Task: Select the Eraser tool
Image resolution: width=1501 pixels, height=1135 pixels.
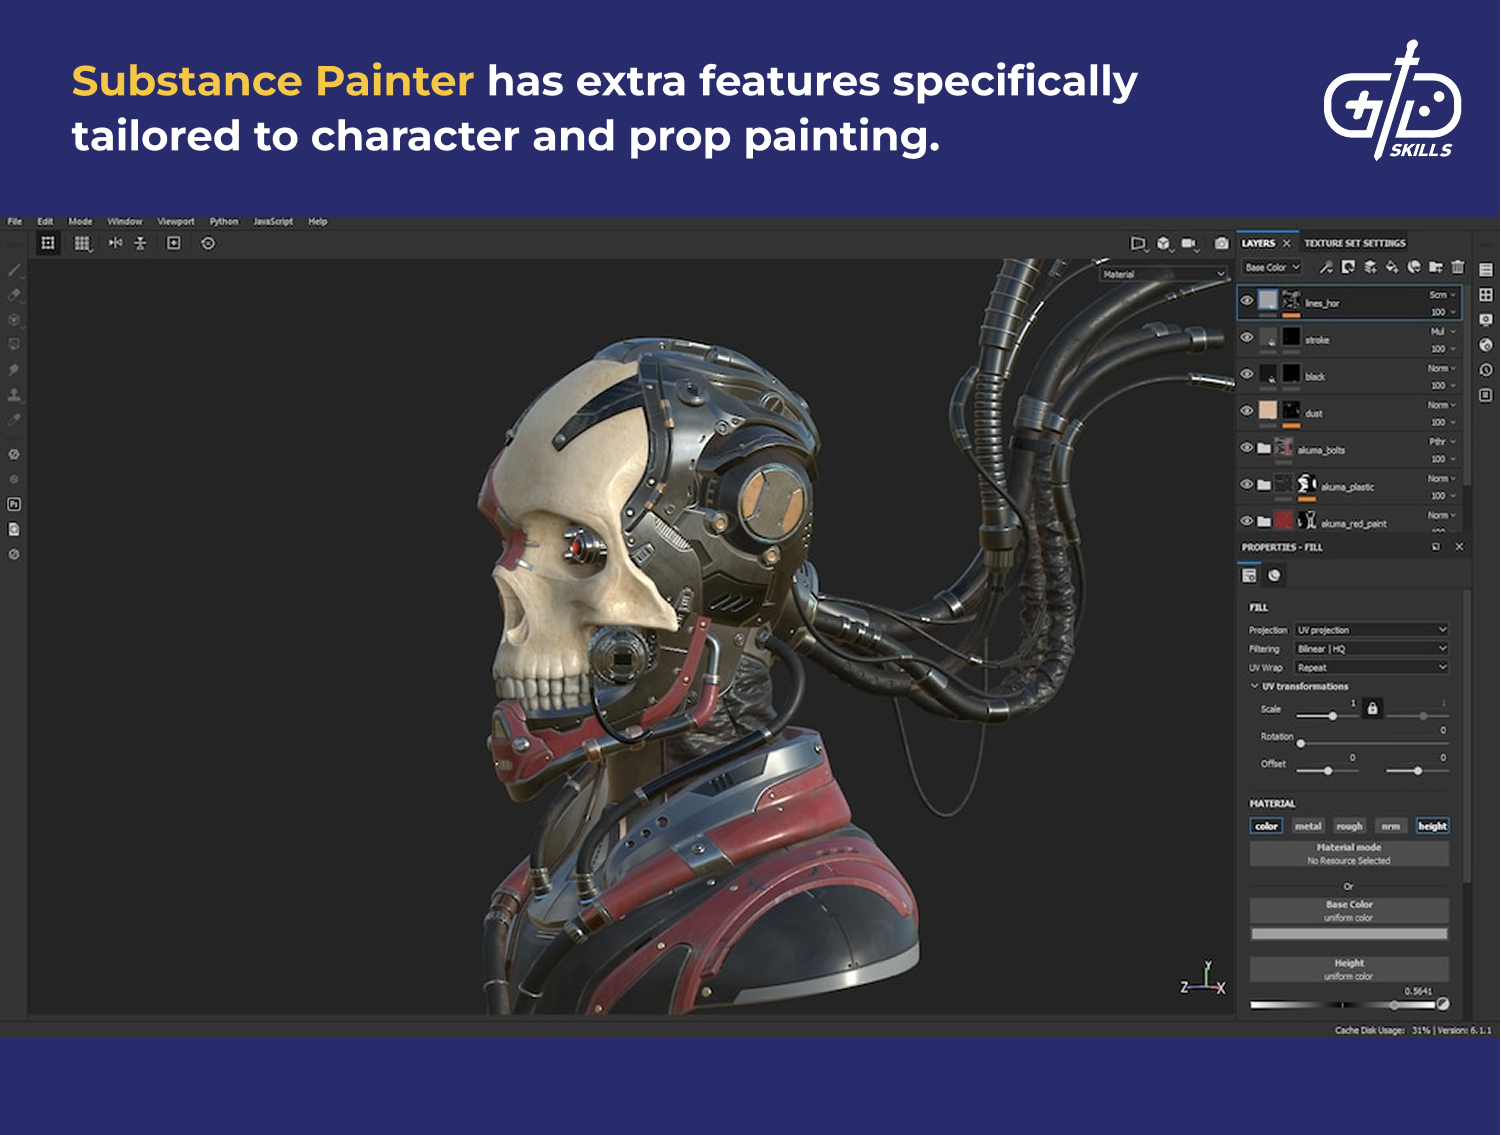Action: click(14, 295)
